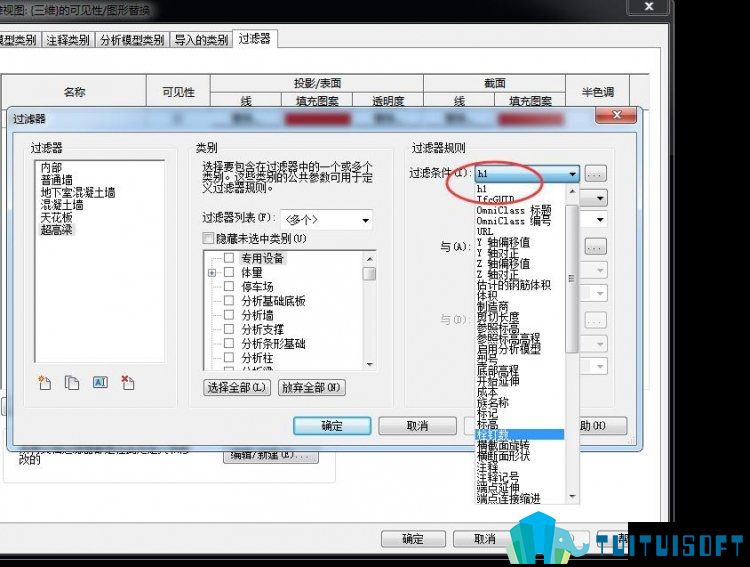Check the 专用设备 category
Image resolution: width=750 pixels, height=567 pixels.
pyautogui.click(x=229, y=258)
